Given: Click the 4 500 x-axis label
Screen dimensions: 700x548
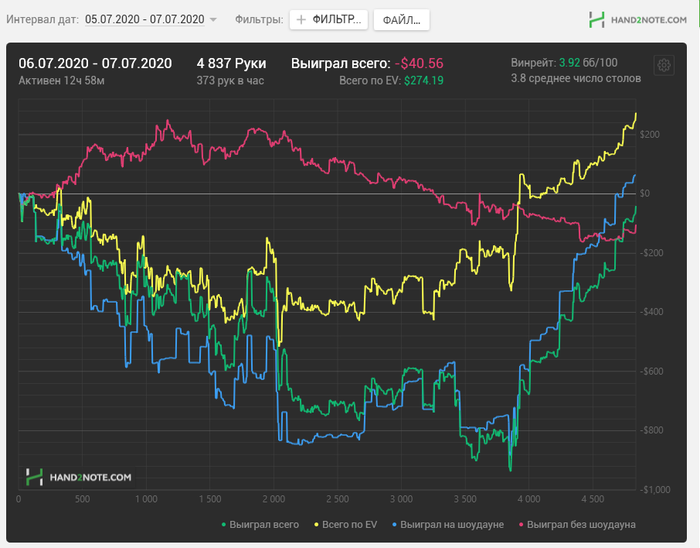Looking at the screenshot, I should point(593,499).
